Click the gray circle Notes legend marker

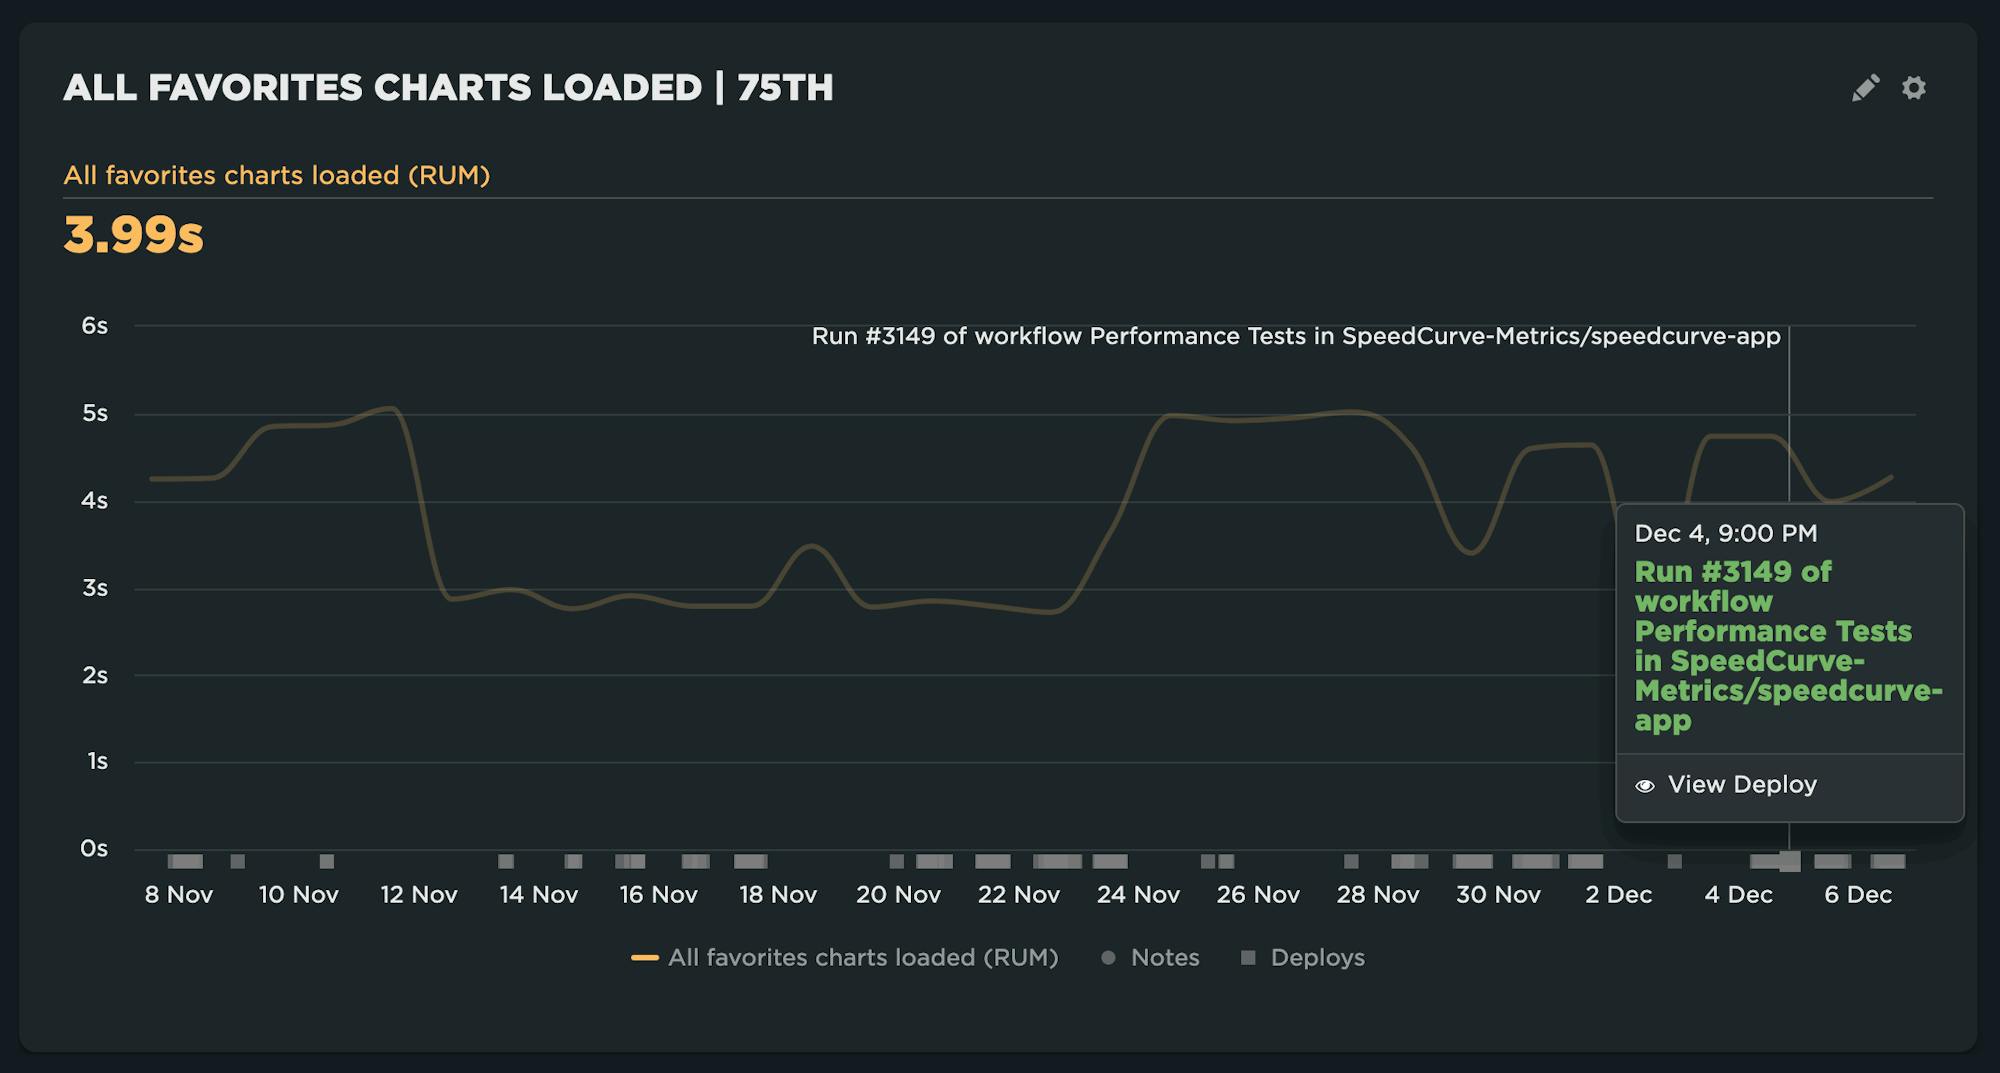(x=1108, y=958)
